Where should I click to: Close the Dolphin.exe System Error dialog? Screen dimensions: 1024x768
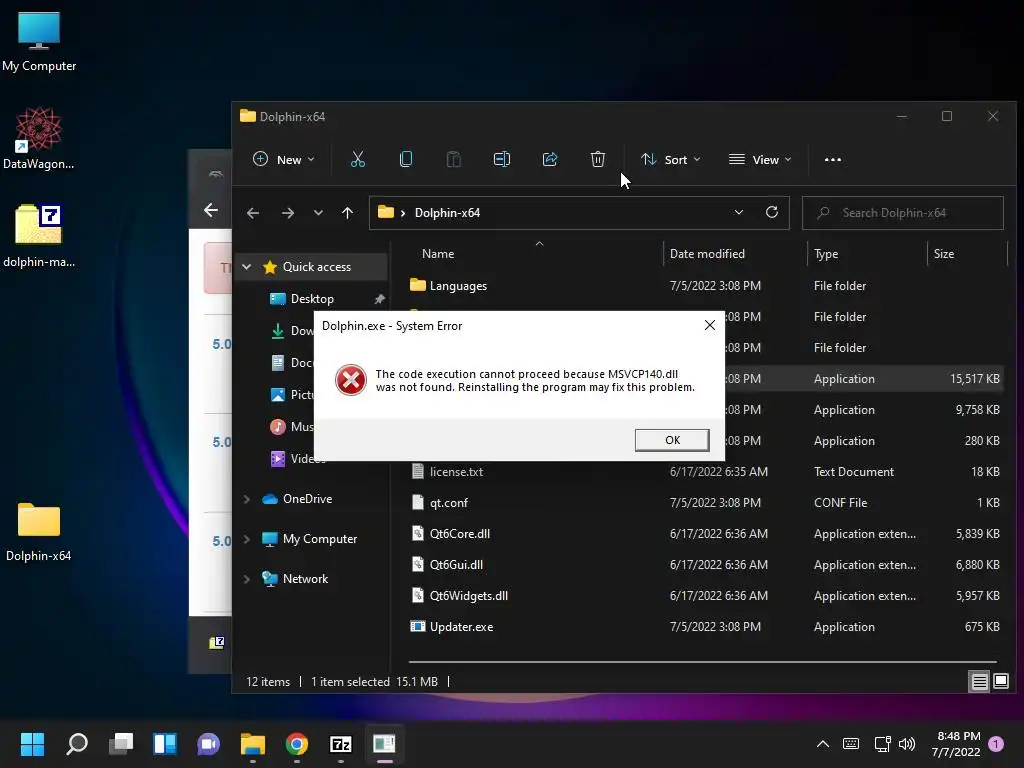click(x=710, y=325)
